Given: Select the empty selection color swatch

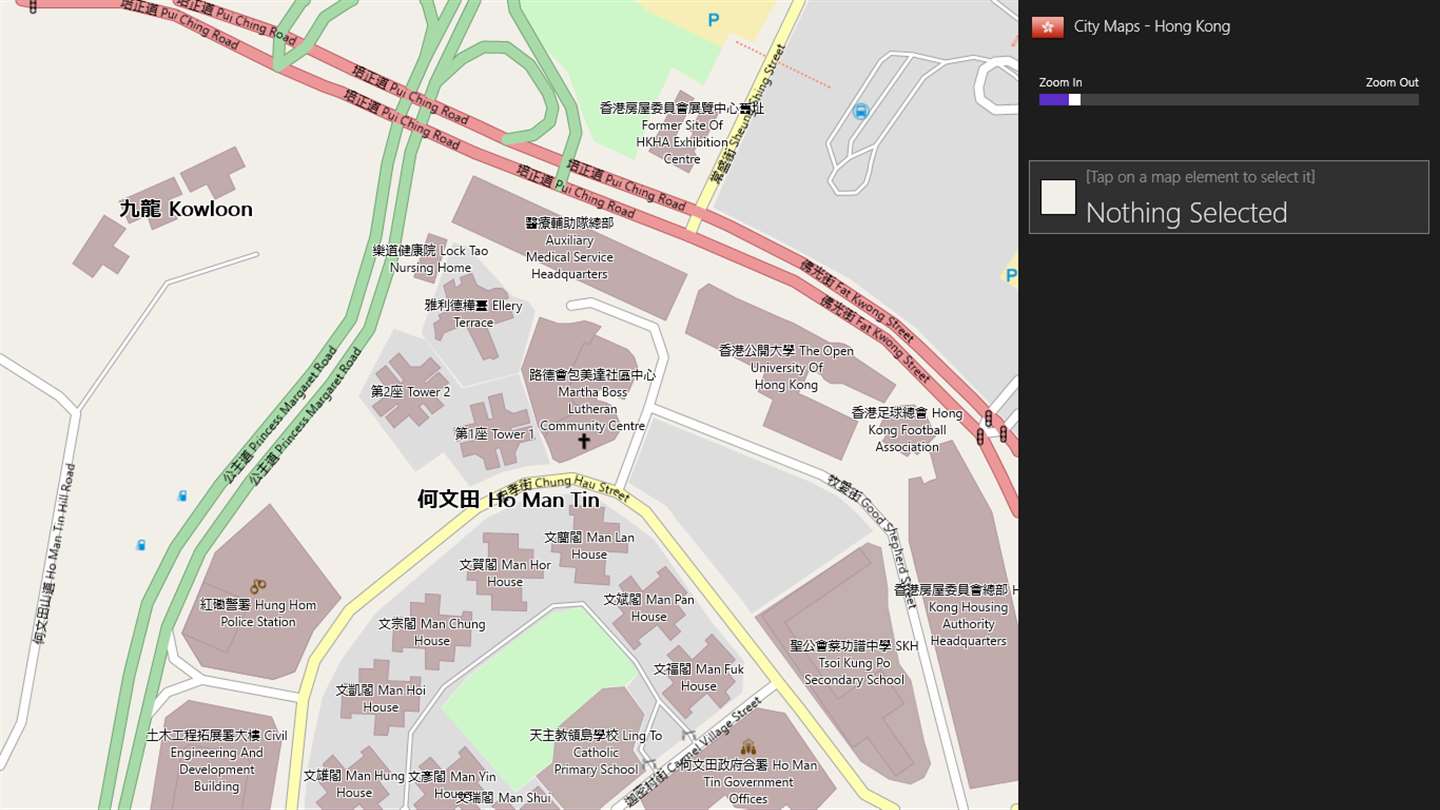Looking at the screenshot, I should [1058, 197].
